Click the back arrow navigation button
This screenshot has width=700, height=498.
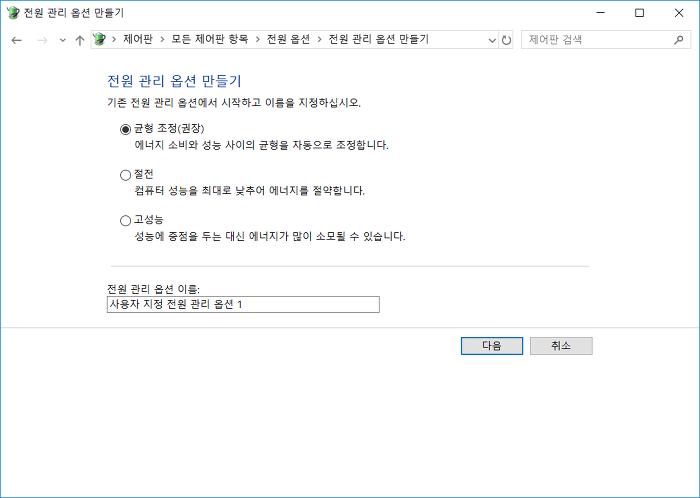point(17,40)
